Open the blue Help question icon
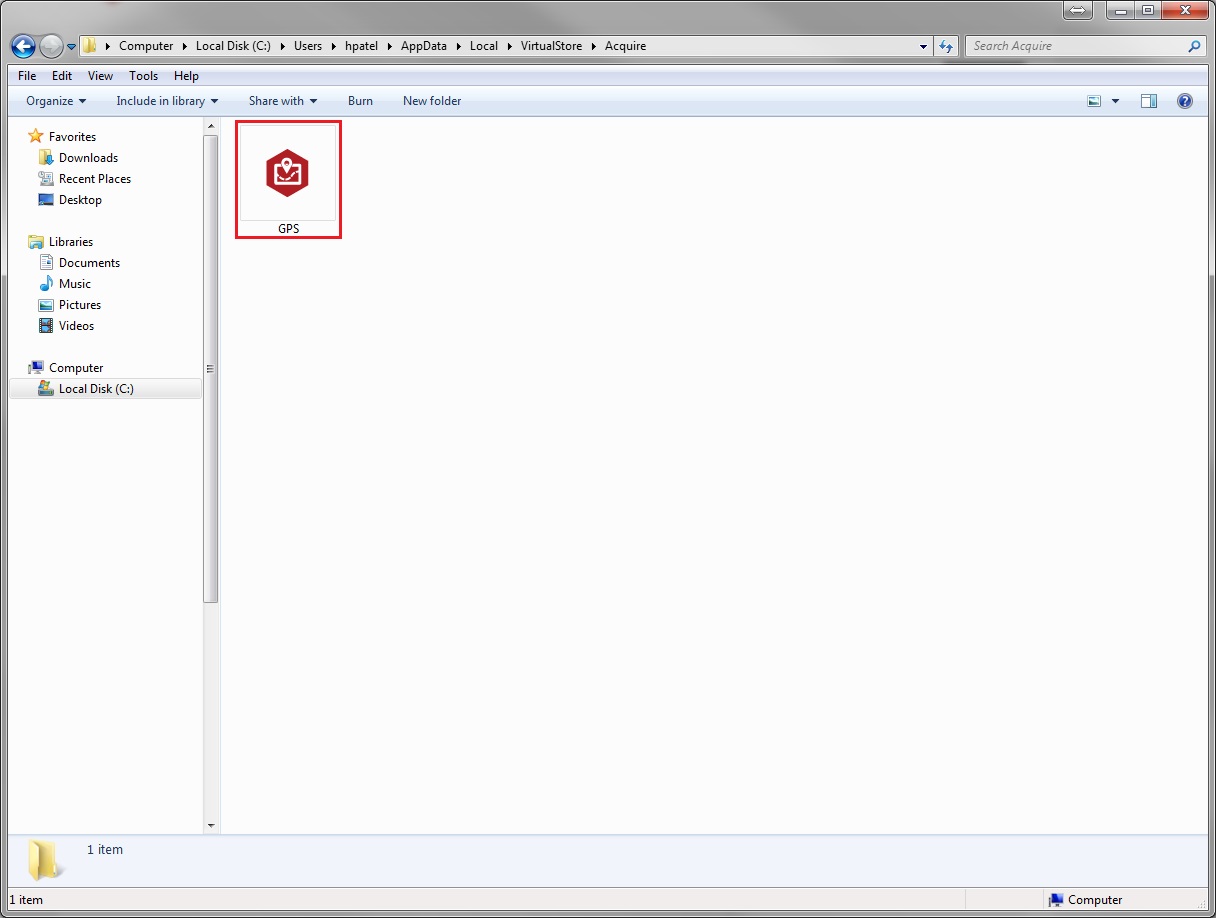The height and width of the screenshot is (918, 1216). (x=1185, y=101)
